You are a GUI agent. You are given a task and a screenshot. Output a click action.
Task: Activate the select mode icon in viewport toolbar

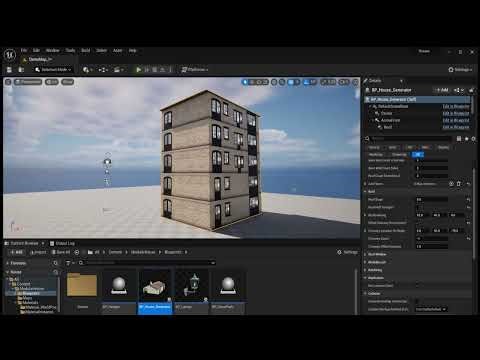(246, 82)
